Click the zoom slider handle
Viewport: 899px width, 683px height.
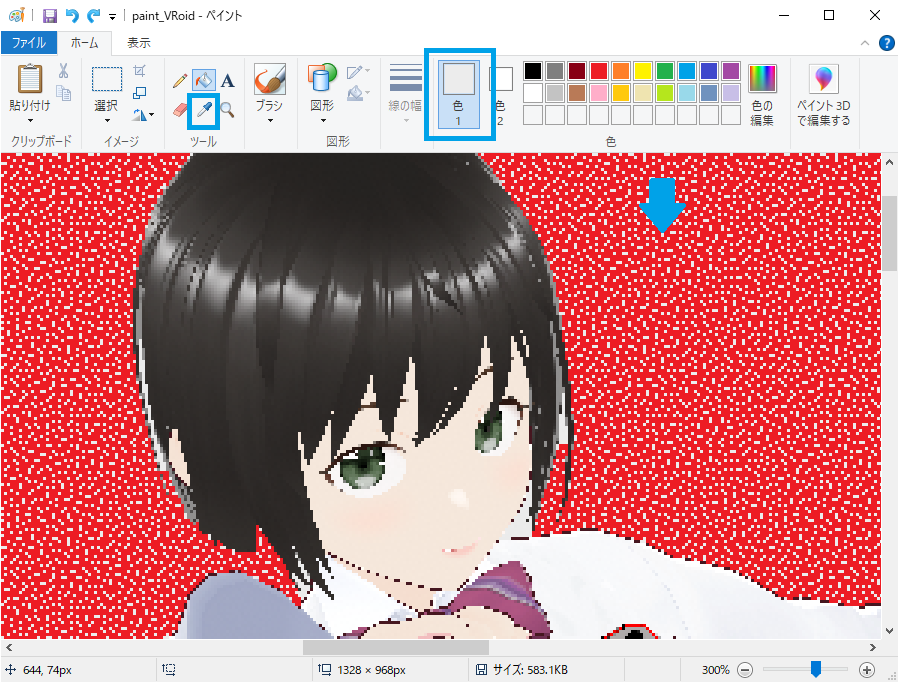pyautogui.click(x=815, y=669)
